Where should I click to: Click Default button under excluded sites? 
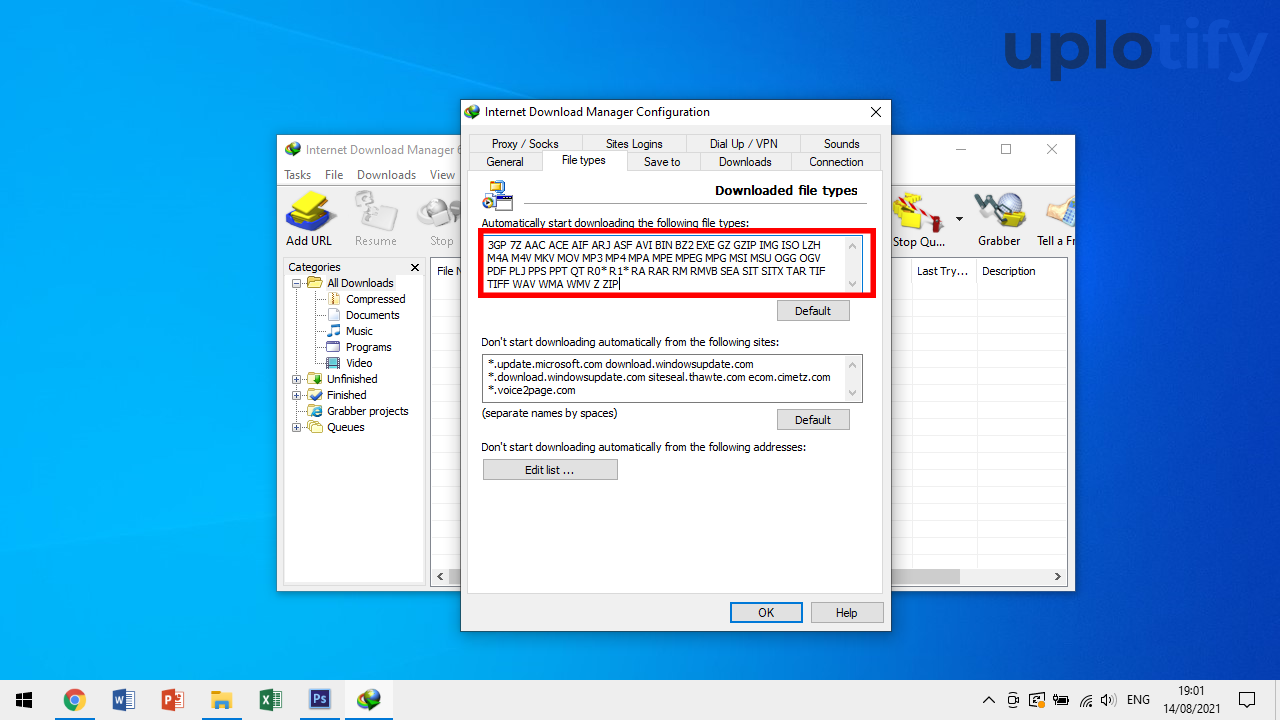tap(813, 420)
